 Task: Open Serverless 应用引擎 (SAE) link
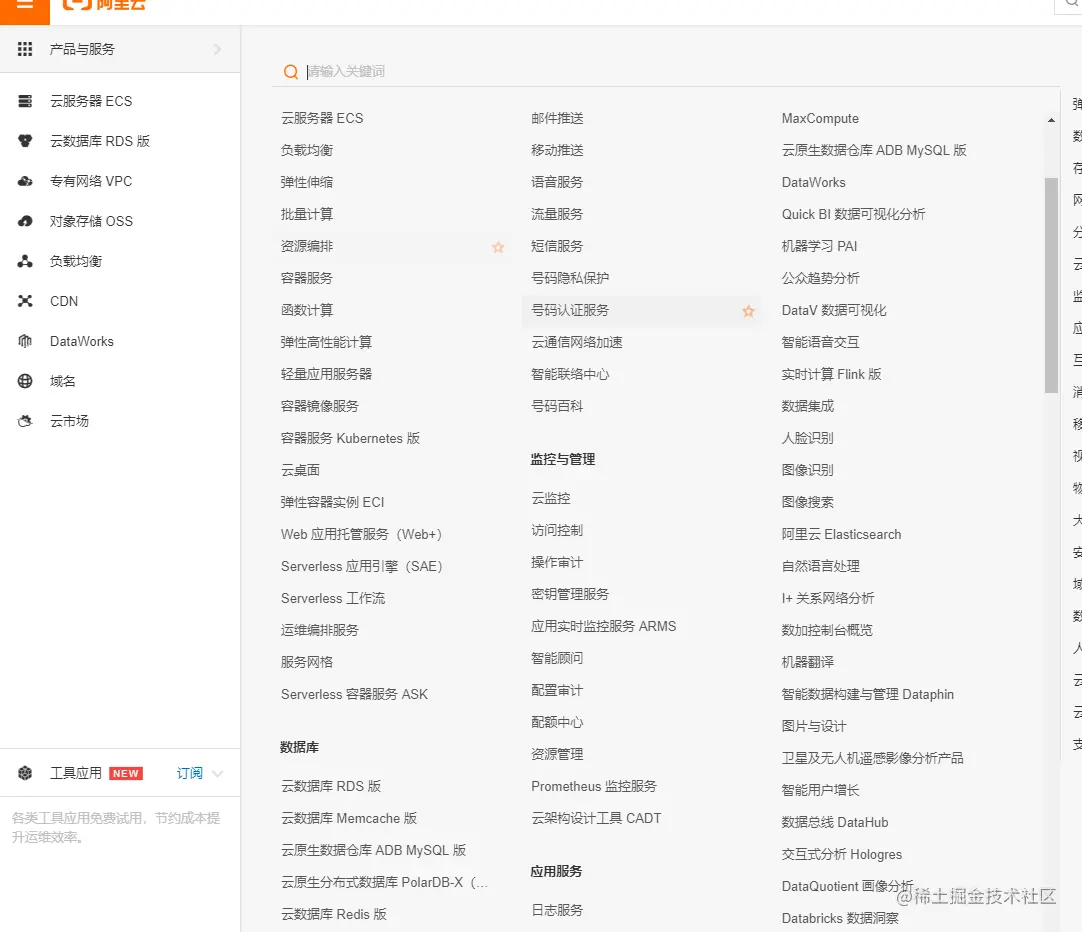(x=362, y=566)
